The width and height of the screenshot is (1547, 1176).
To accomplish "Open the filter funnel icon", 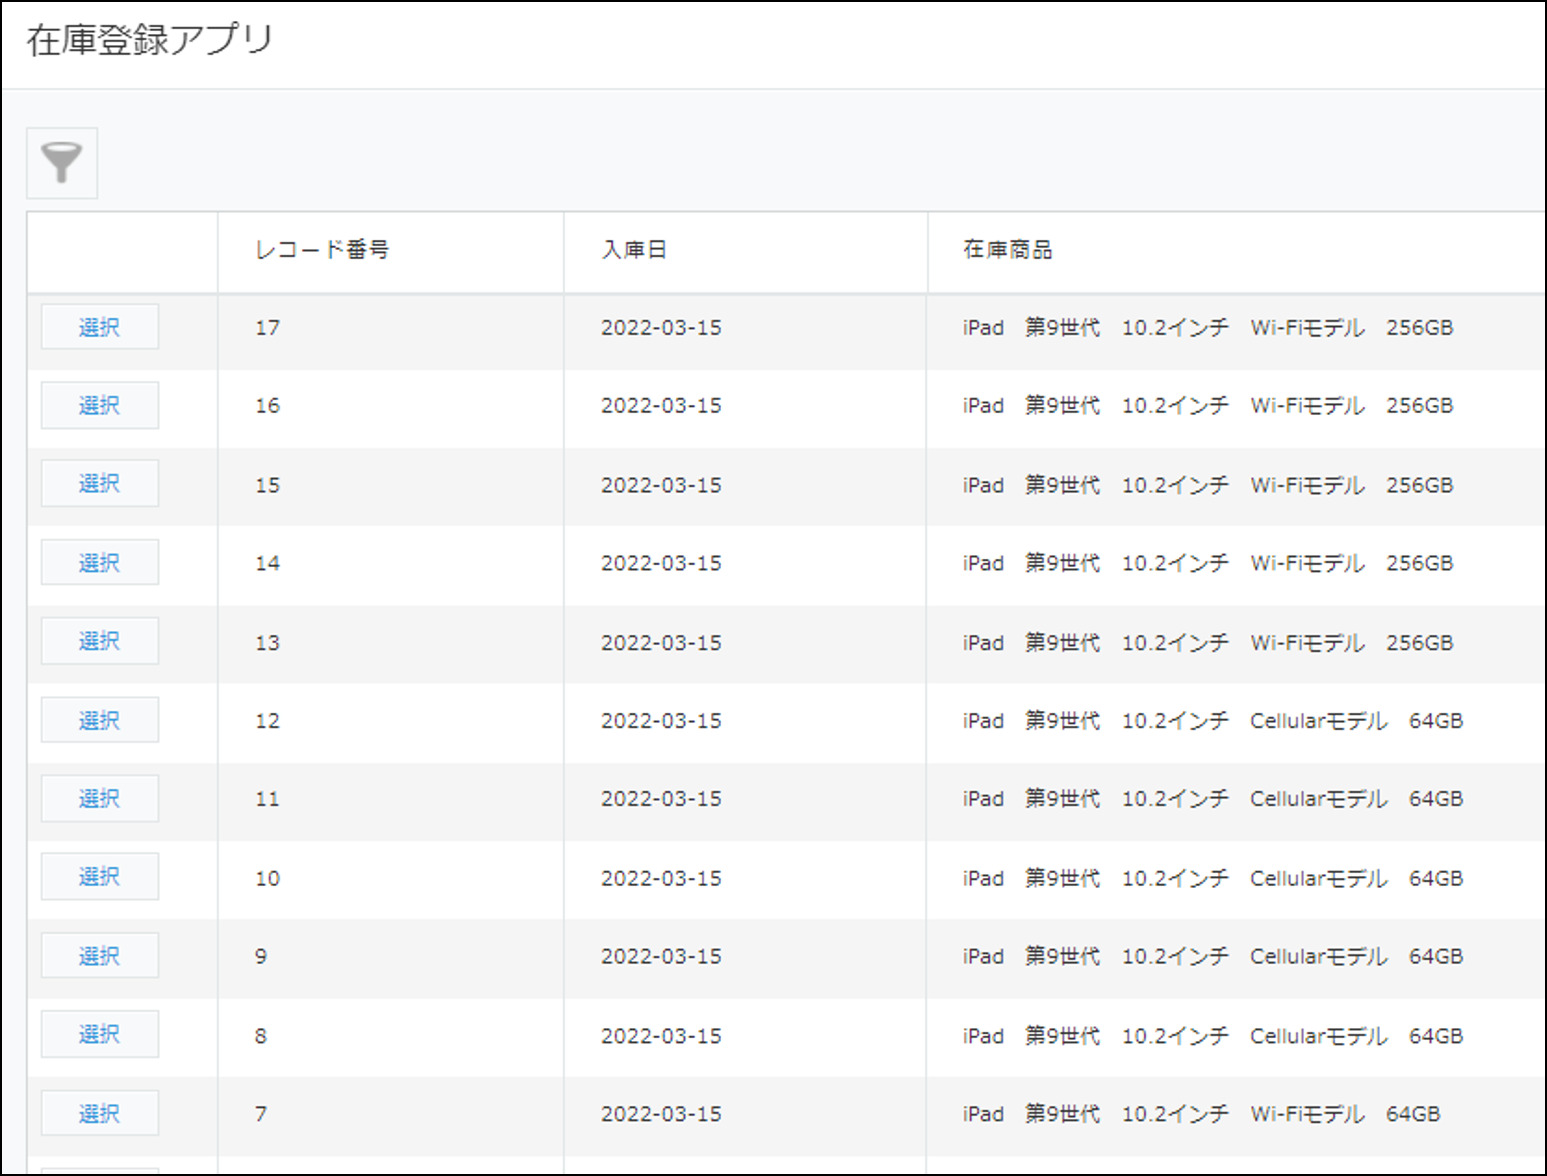I will pyautogui.click(x=62, y=163).
